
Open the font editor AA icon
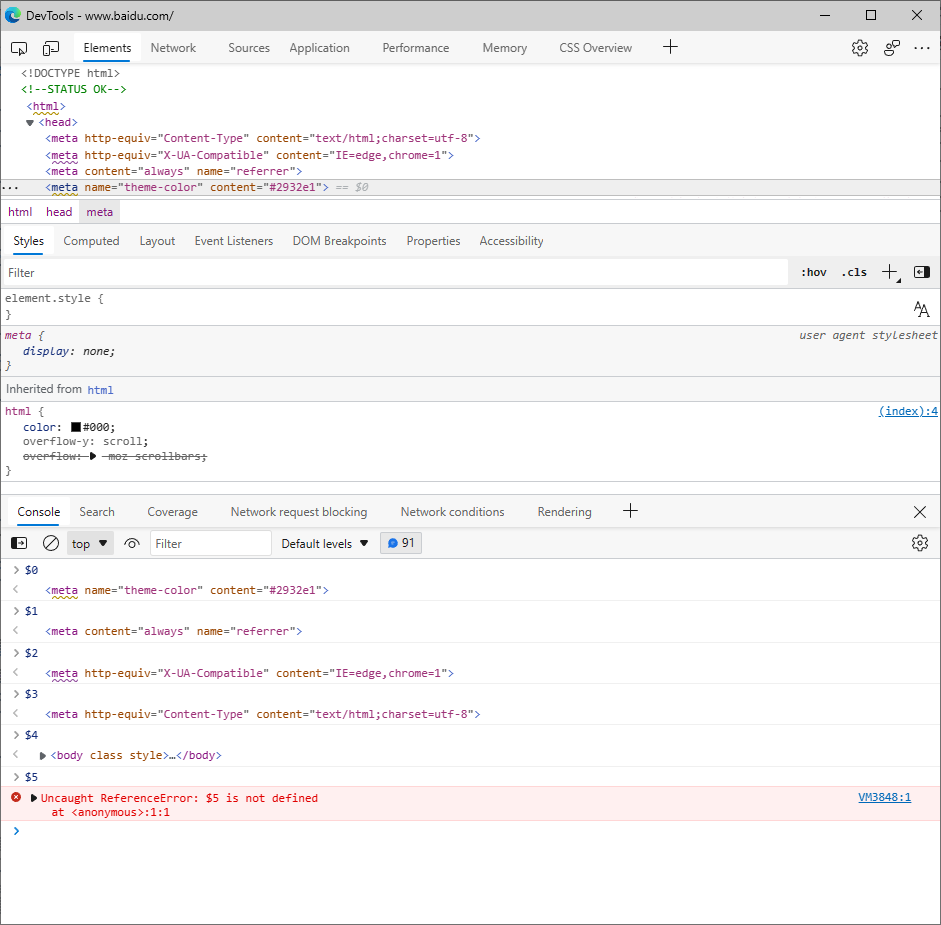tap(921, 309)
